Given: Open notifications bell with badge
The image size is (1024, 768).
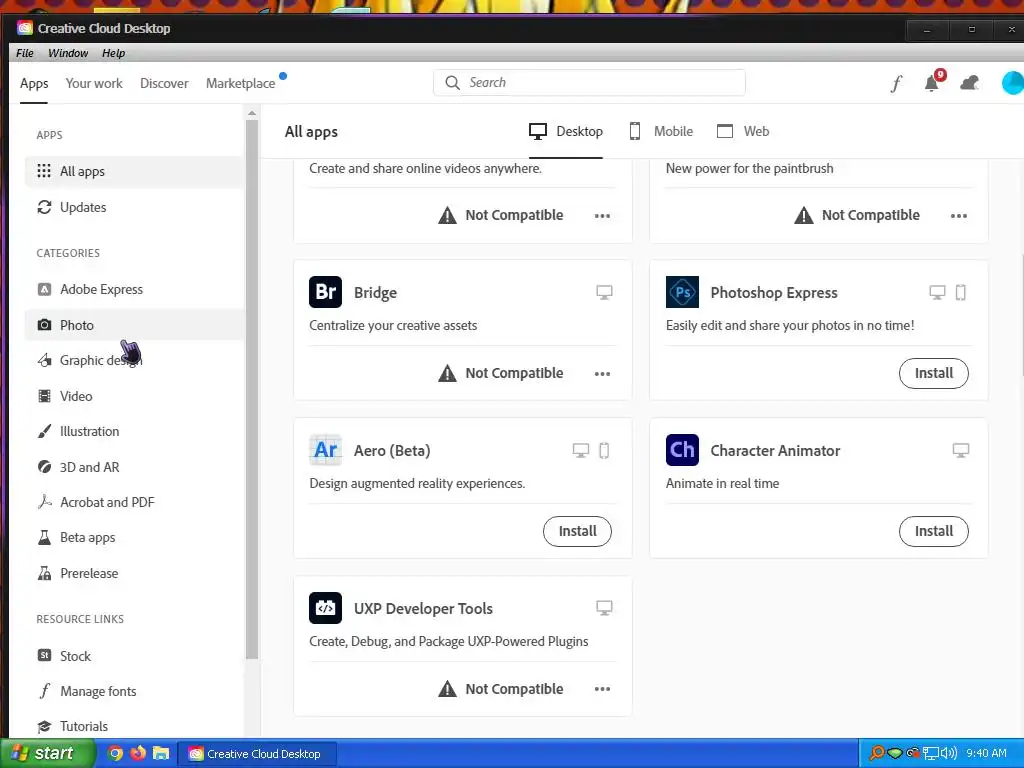Looking at the screenshot, I should pos(934,81).
